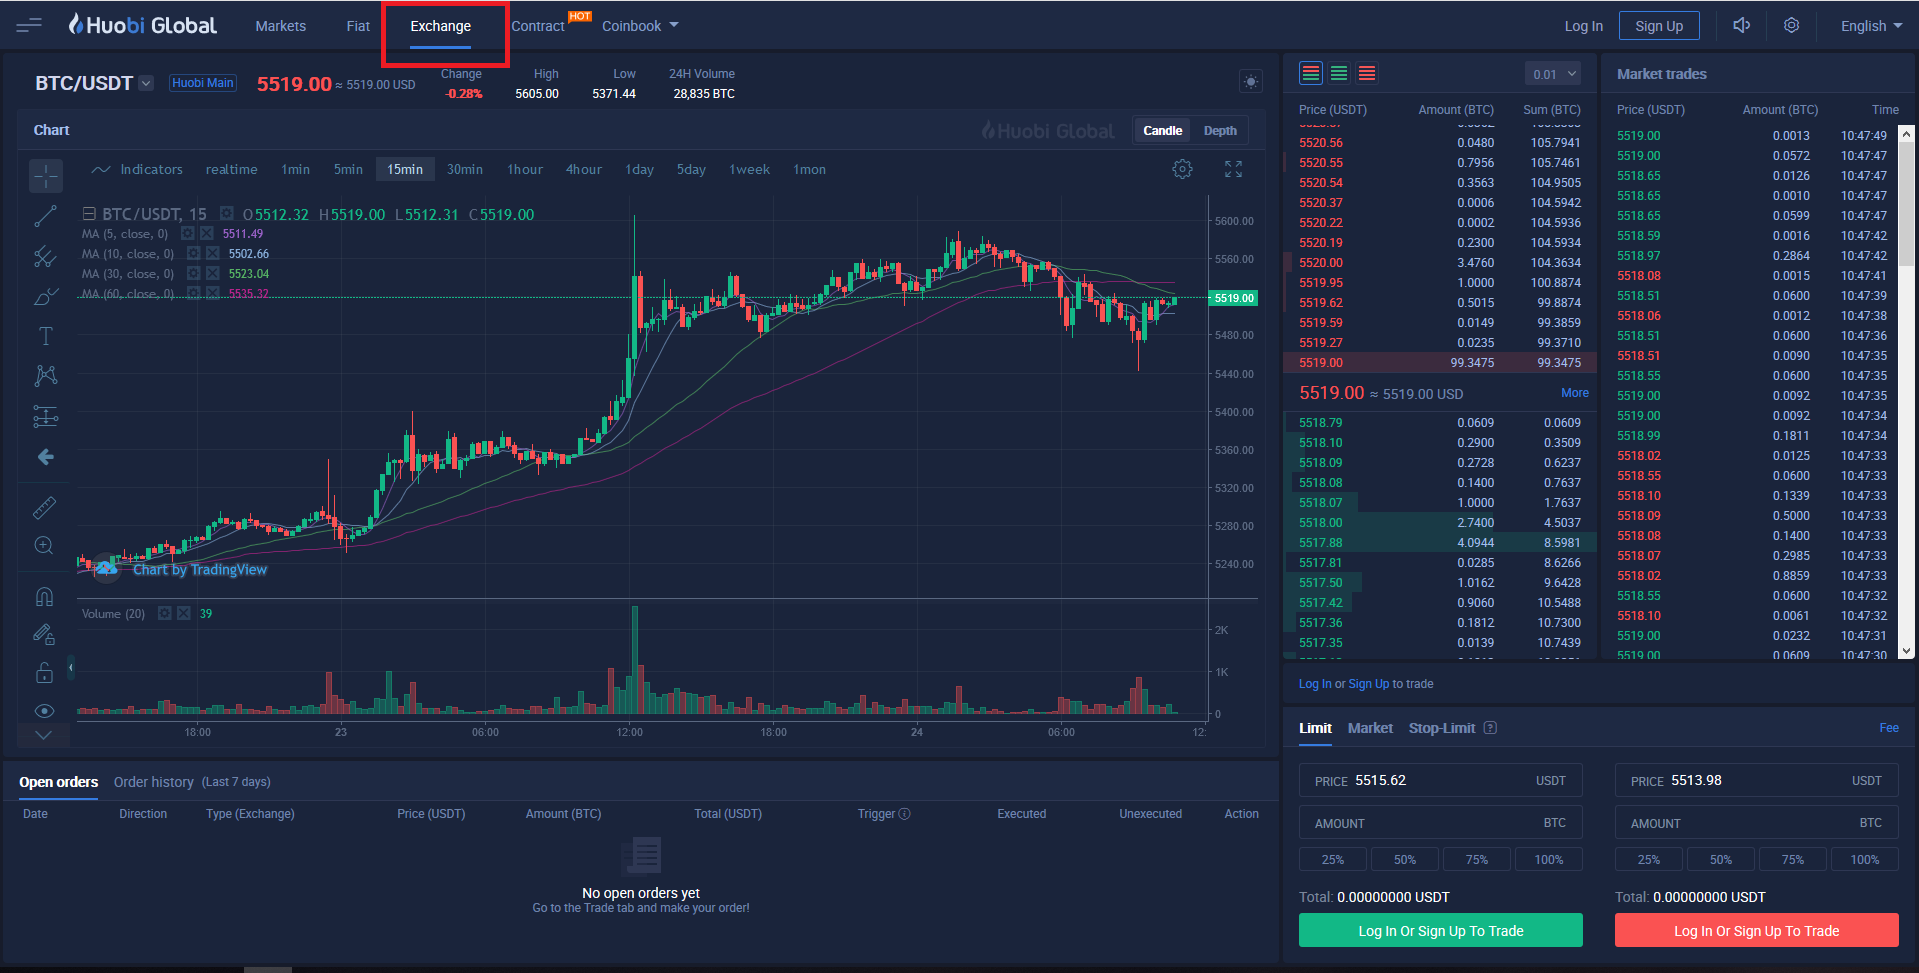This screenshot has height=973, width=1919.
Task: Switch to Order history tab
Action: (x=153, y=782)
